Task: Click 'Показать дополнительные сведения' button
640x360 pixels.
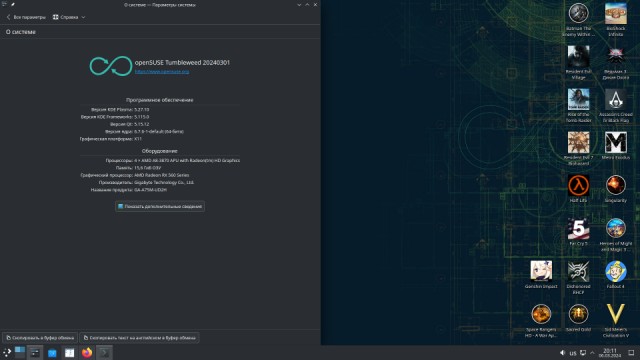Action: (x=160, y=206)
